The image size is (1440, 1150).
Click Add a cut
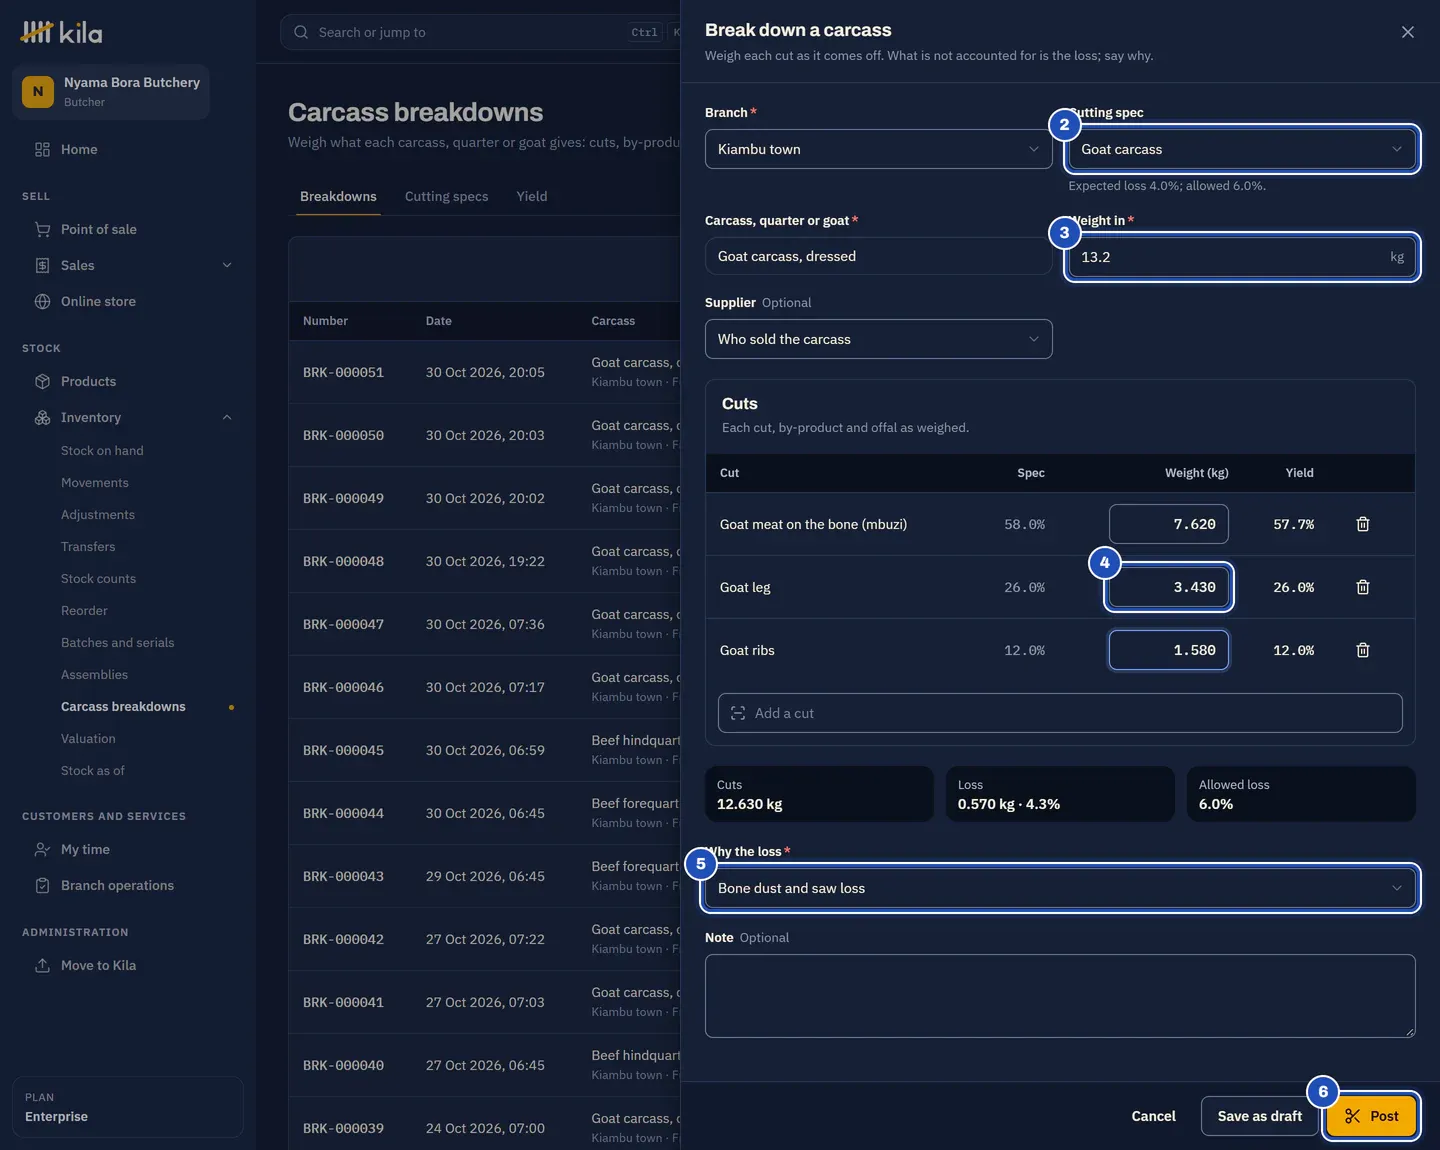pos(1060,713)
